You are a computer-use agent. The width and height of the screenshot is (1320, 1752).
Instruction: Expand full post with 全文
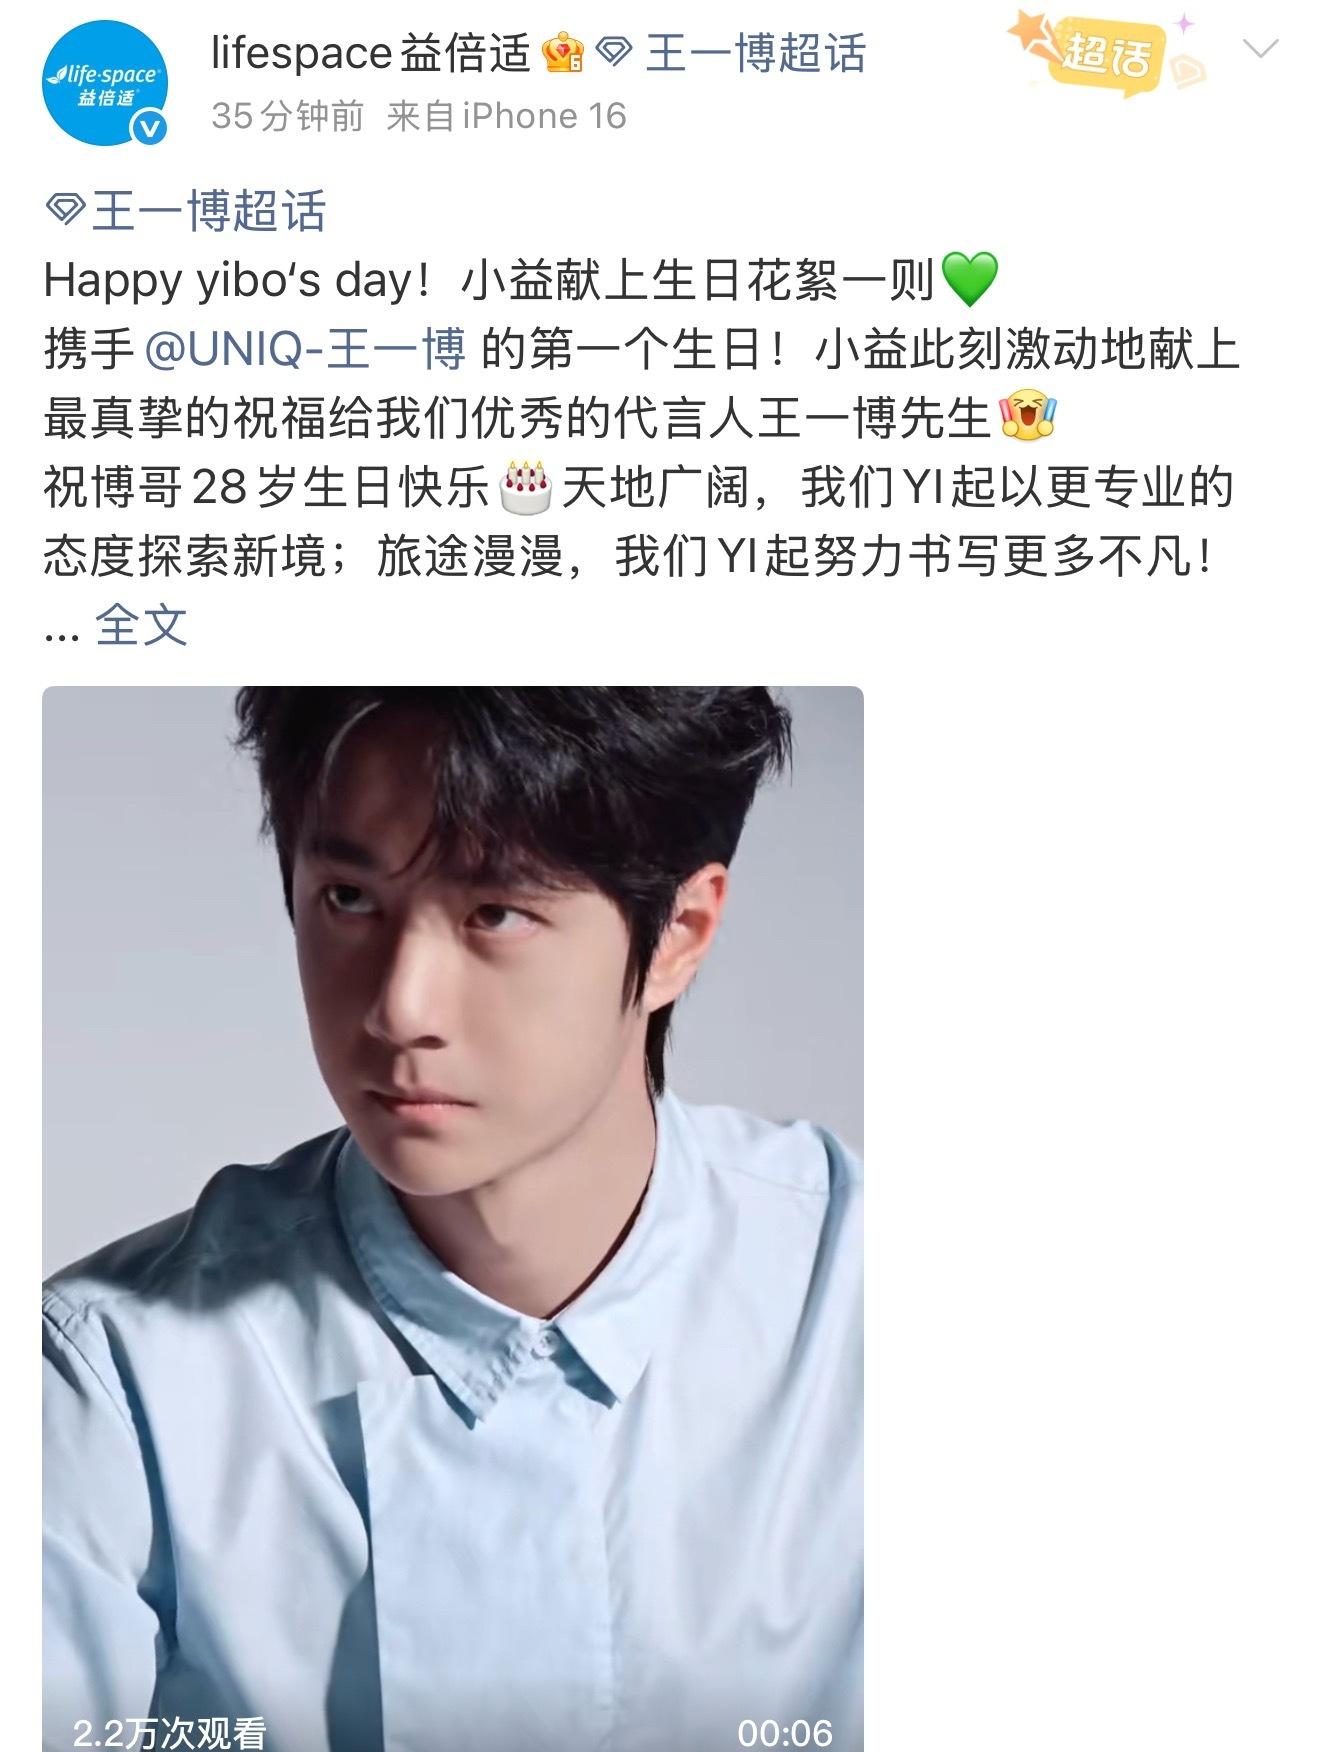pyautogui.click(x=141, y=625)
